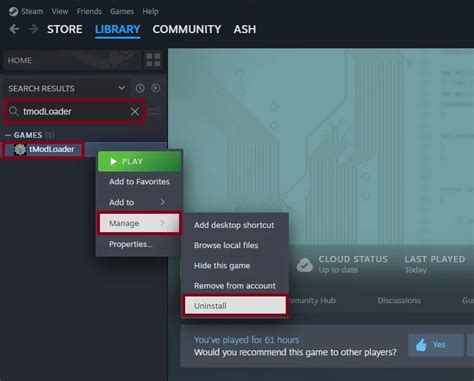This screenshot has height=381, width=474.
Task: Click Uninstall in the submenu
Action: [x=235, y=306]
